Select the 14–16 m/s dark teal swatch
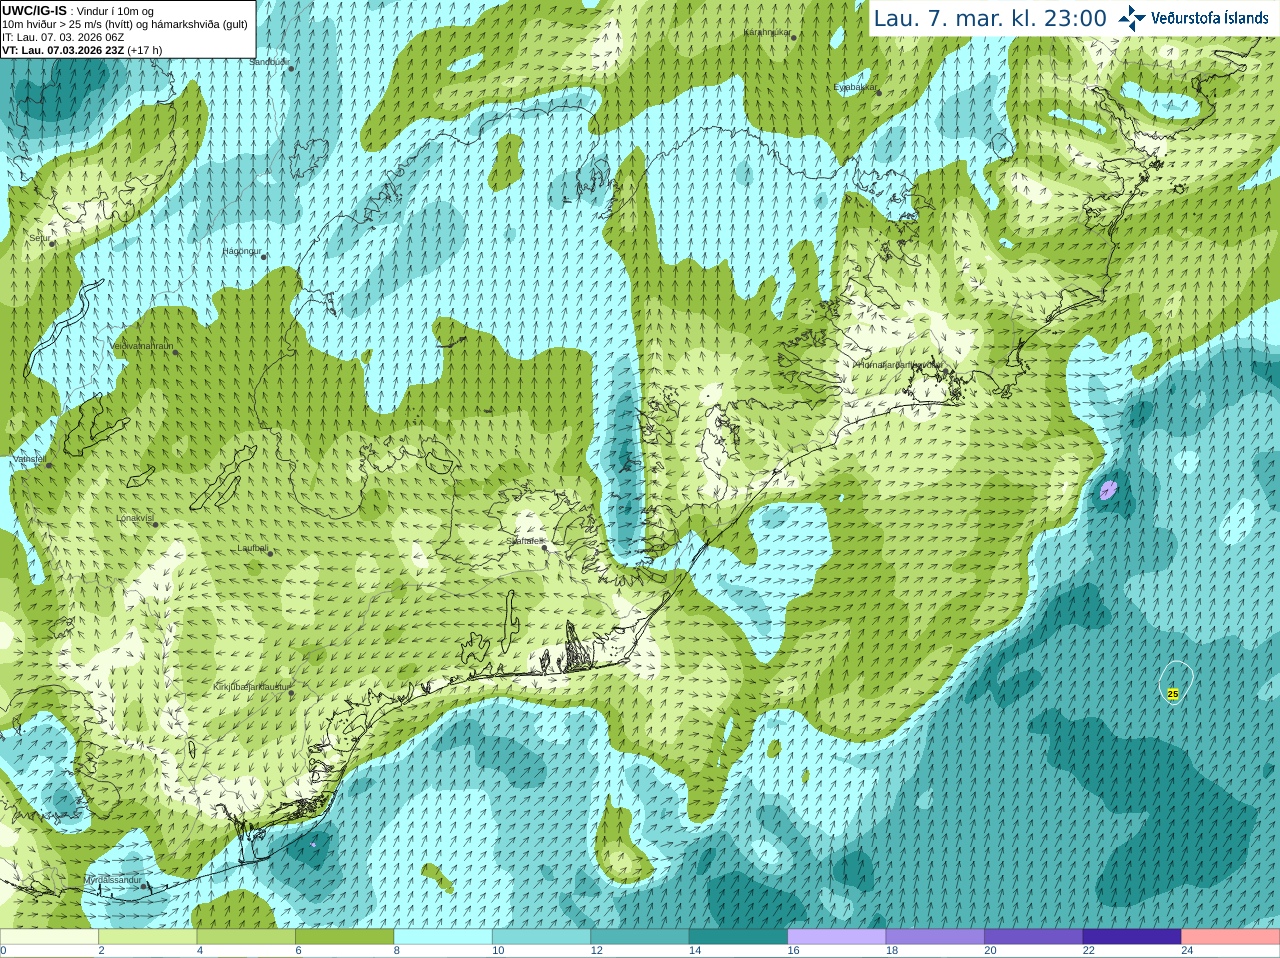This screenshot has width=1280, height=958. click(x=738, y=936)
